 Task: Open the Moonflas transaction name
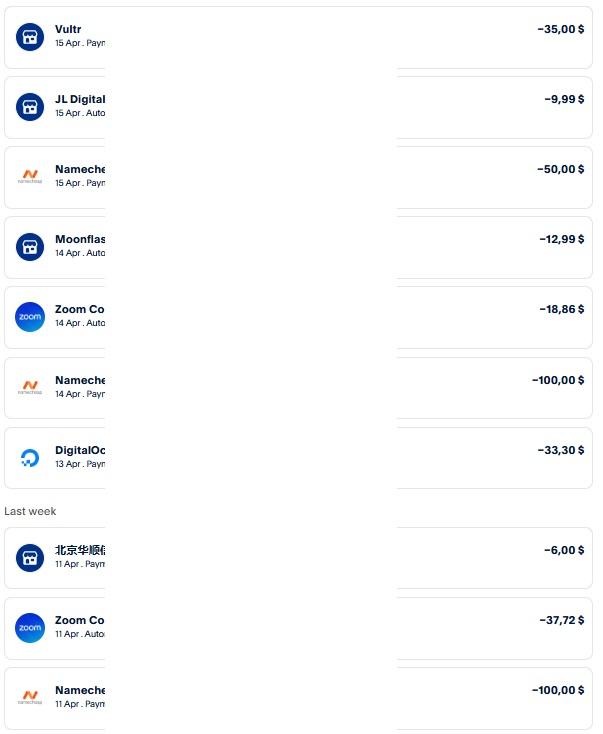click(79, 239)
